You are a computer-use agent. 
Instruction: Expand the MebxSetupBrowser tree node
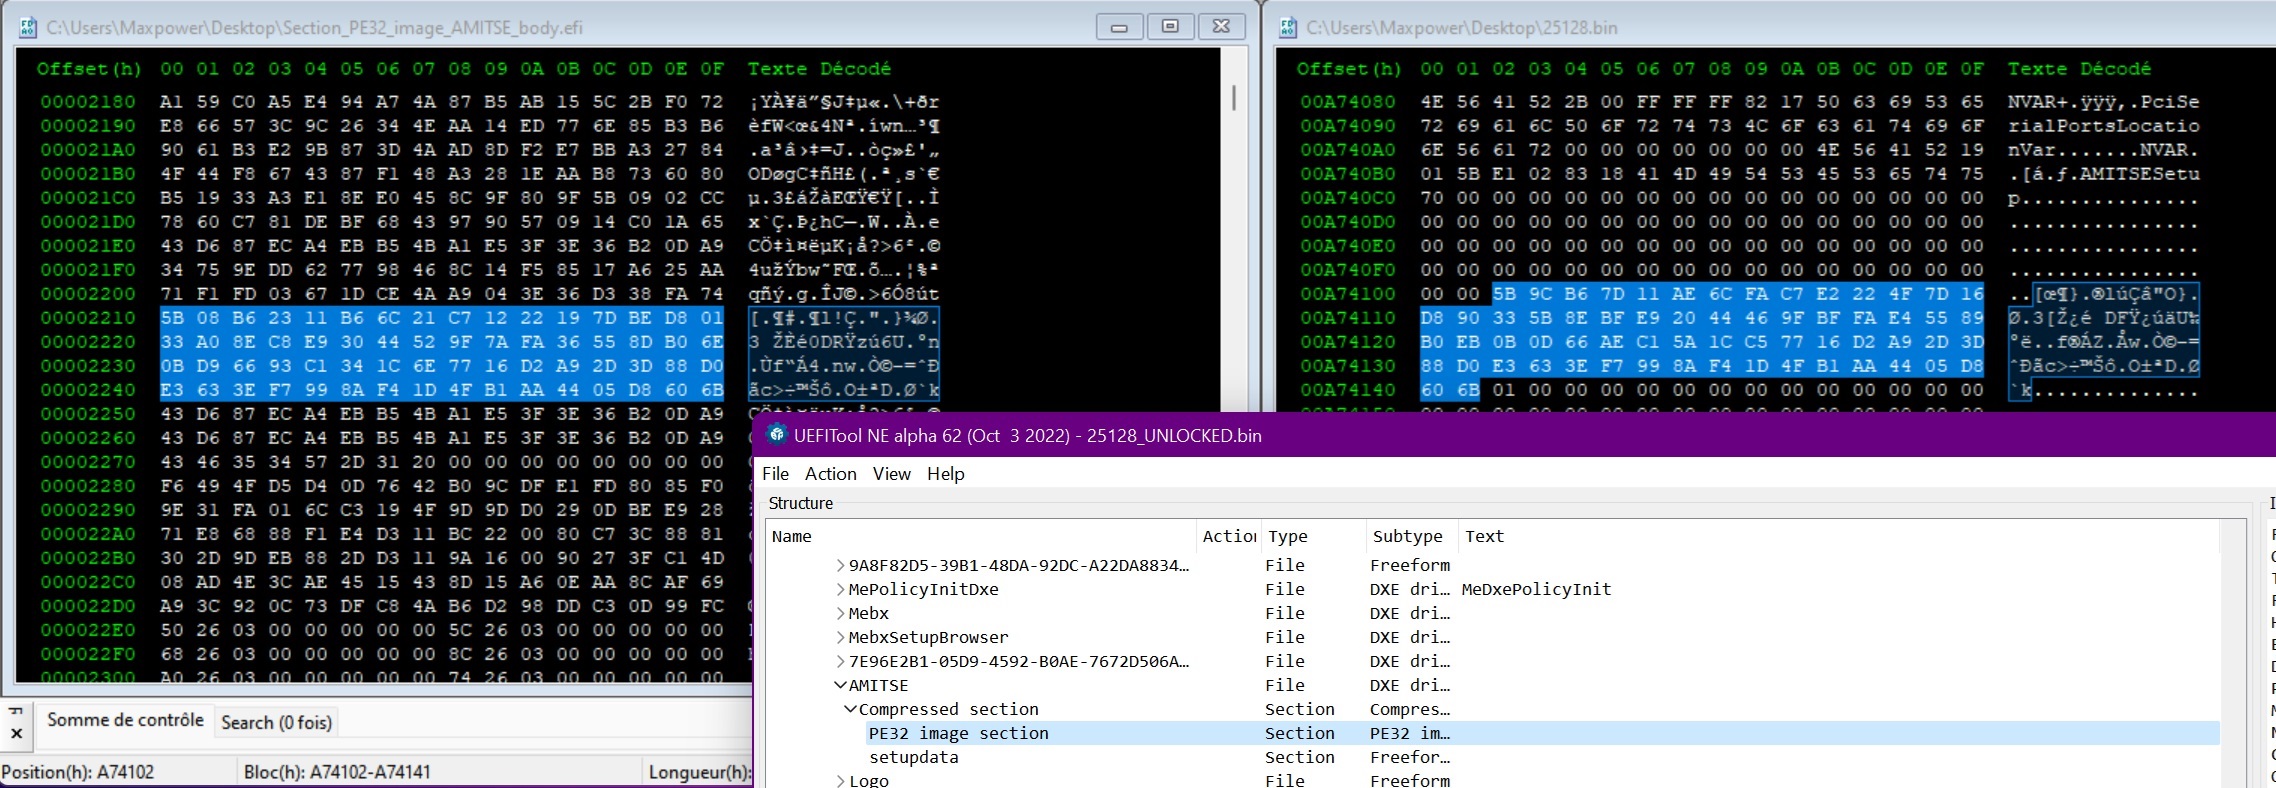point(840,637)
